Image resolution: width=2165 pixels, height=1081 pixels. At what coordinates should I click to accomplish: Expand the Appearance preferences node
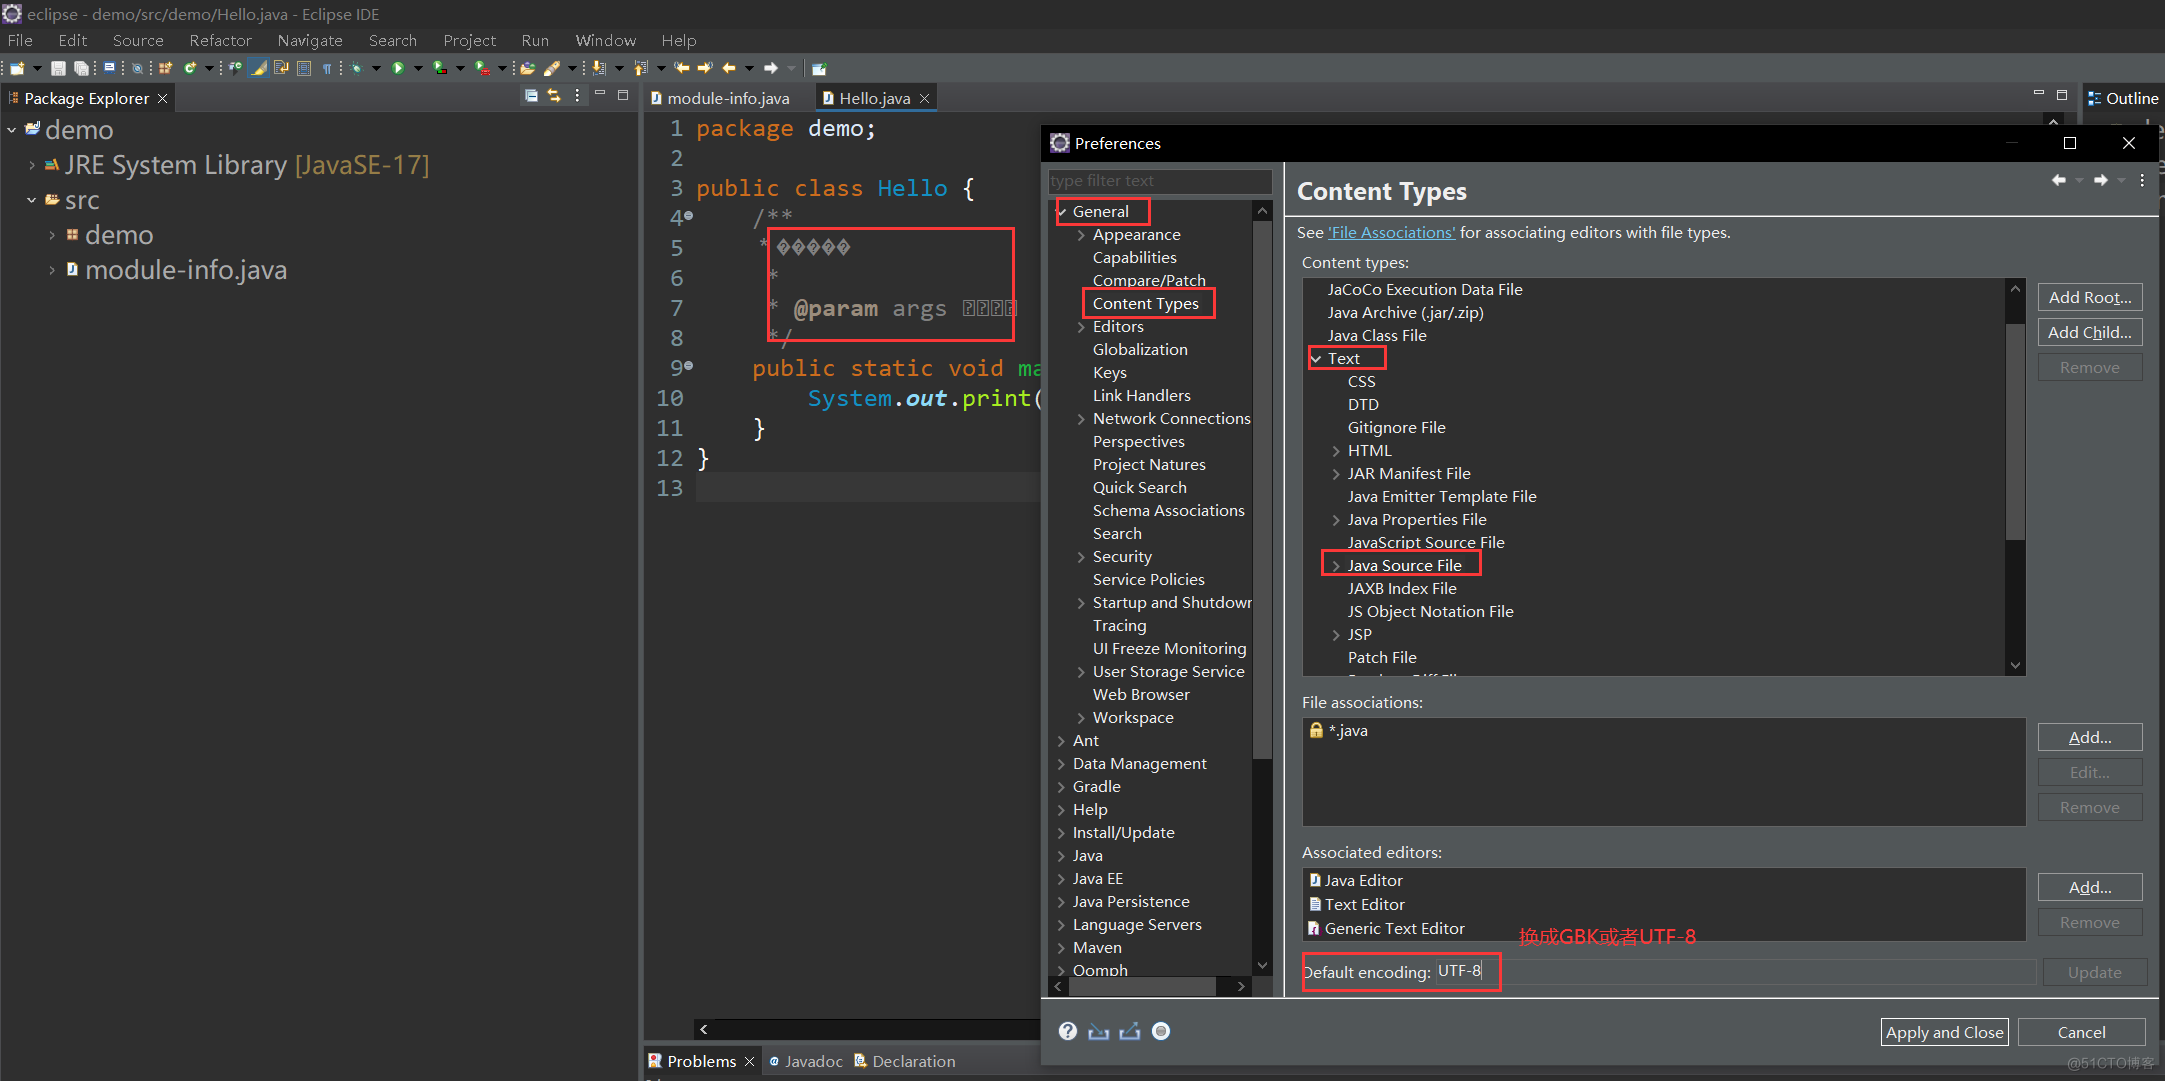click(1081, 235)
